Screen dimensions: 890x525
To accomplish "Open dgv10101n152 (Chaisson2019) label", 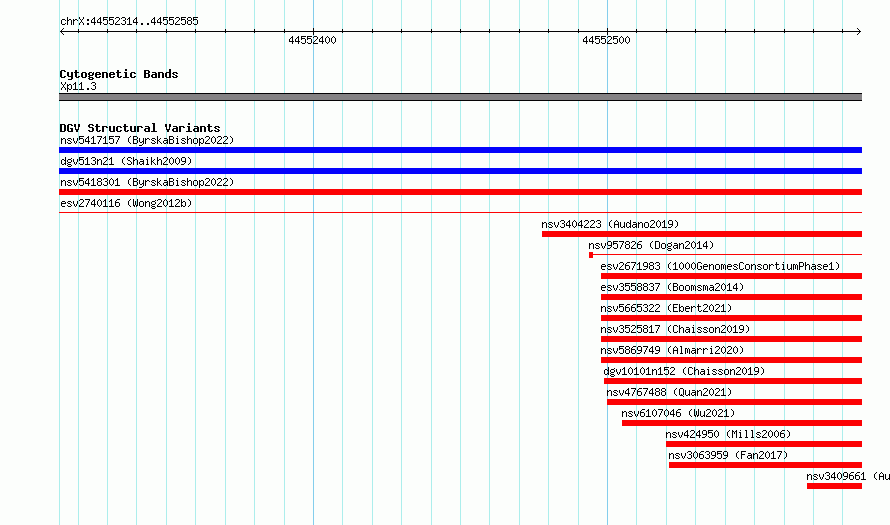I will pyautogui.click(x=684, y=371).
